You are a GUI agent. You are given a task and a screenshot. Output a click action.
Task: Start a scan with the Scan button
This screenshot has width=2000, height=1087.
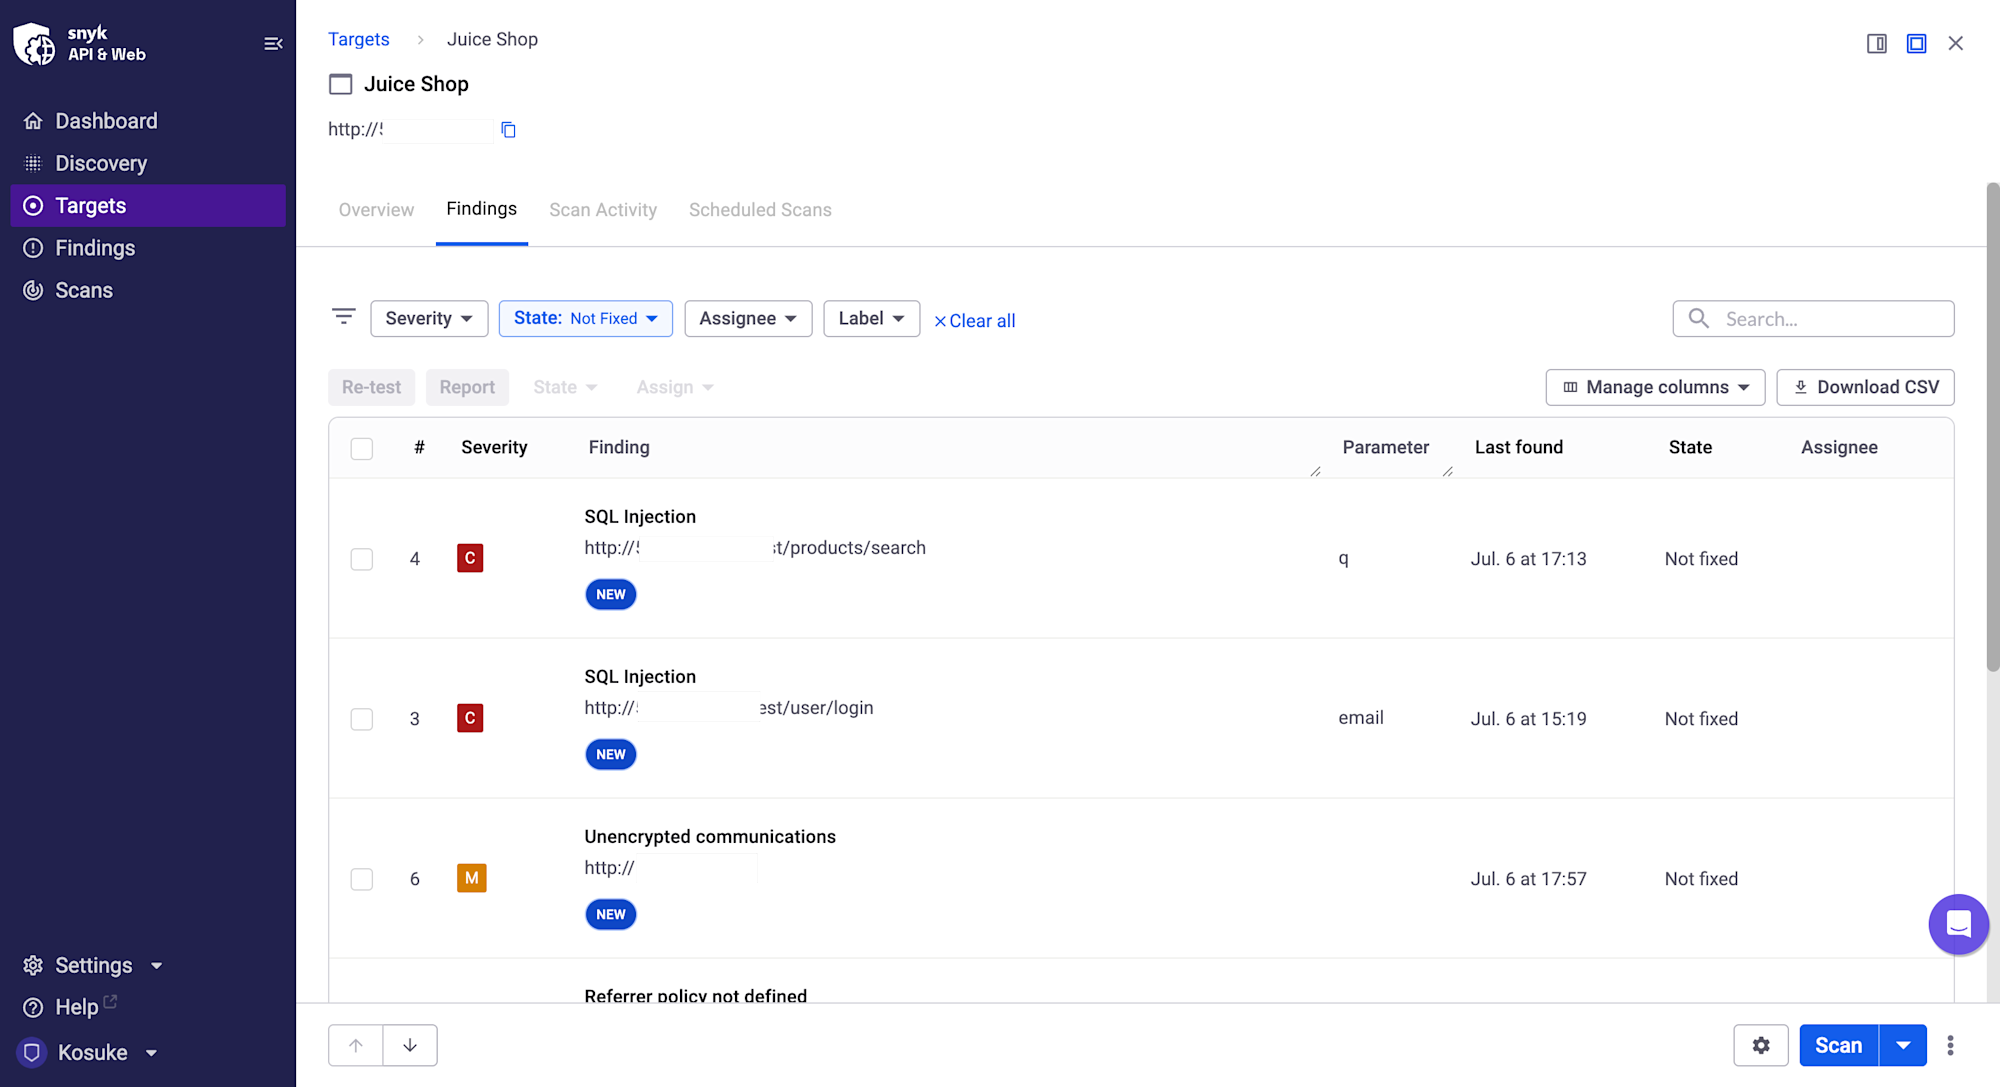coord(1839,1045)
